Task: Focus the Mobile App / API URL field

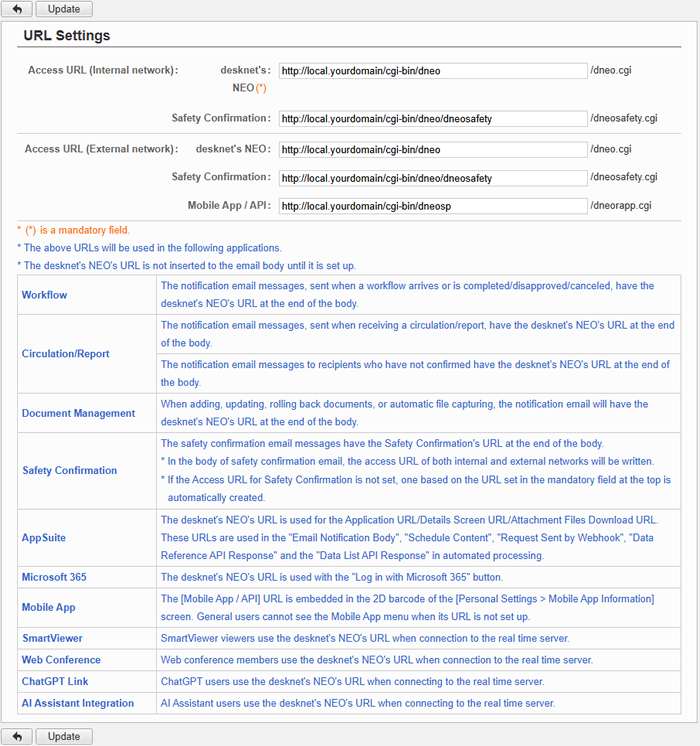Action: 432,206
